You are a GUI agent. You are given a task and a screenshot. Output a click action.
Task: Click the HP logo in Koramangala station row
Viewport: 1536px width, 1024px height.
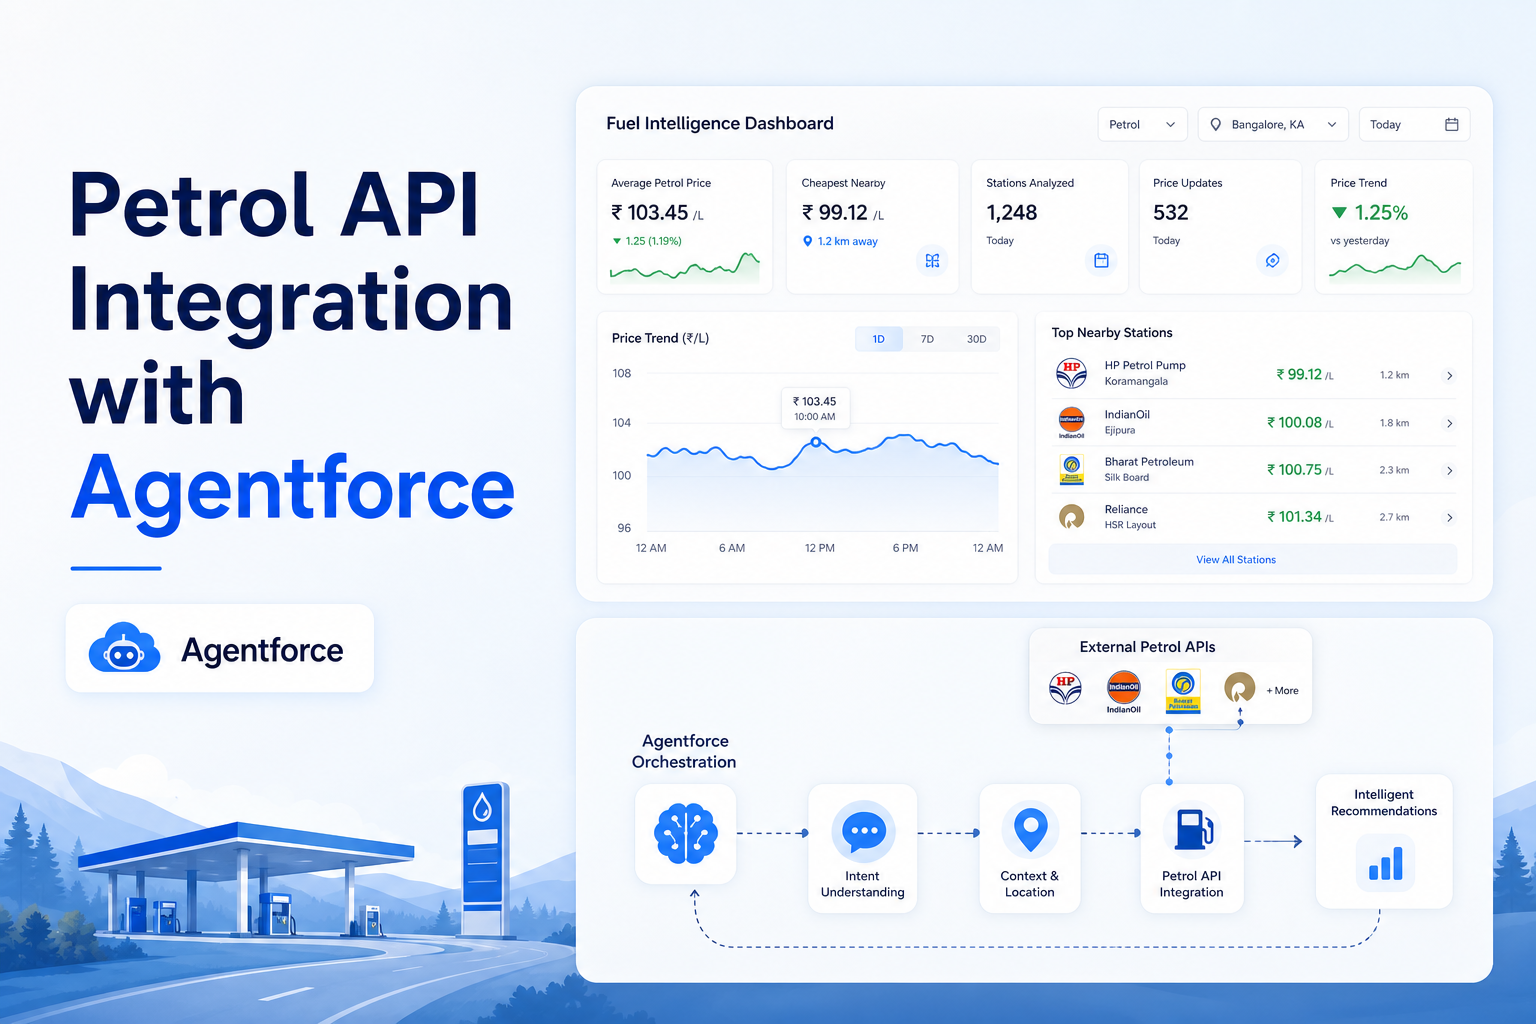[1071, 373]
